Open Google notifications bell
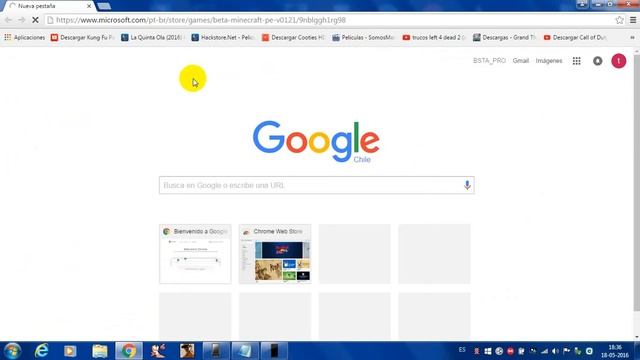The height and width of the screenshot is (360, 640). coord(598,61)
